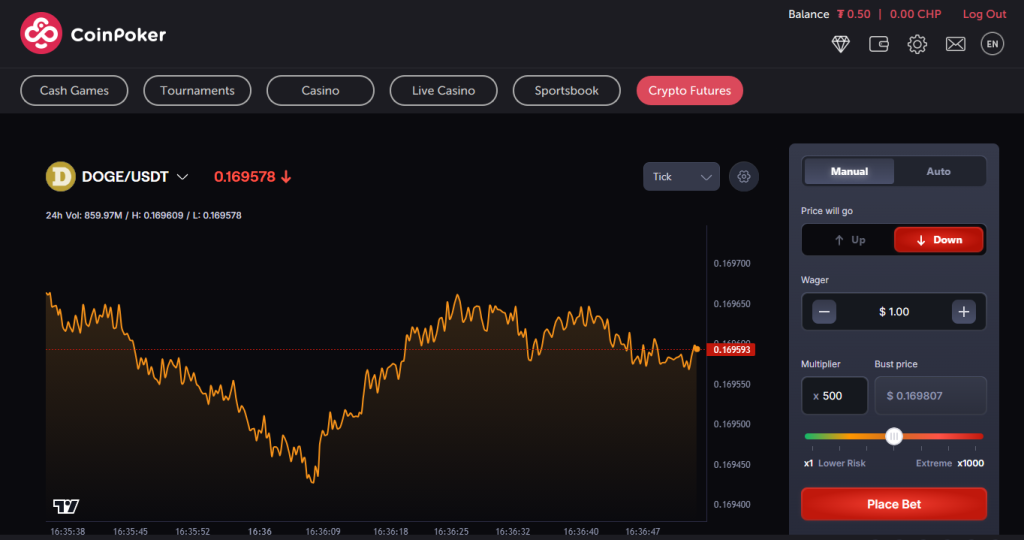Click the 24h Vol stats line
1024x540 pixels.
(x=144, y=215)
